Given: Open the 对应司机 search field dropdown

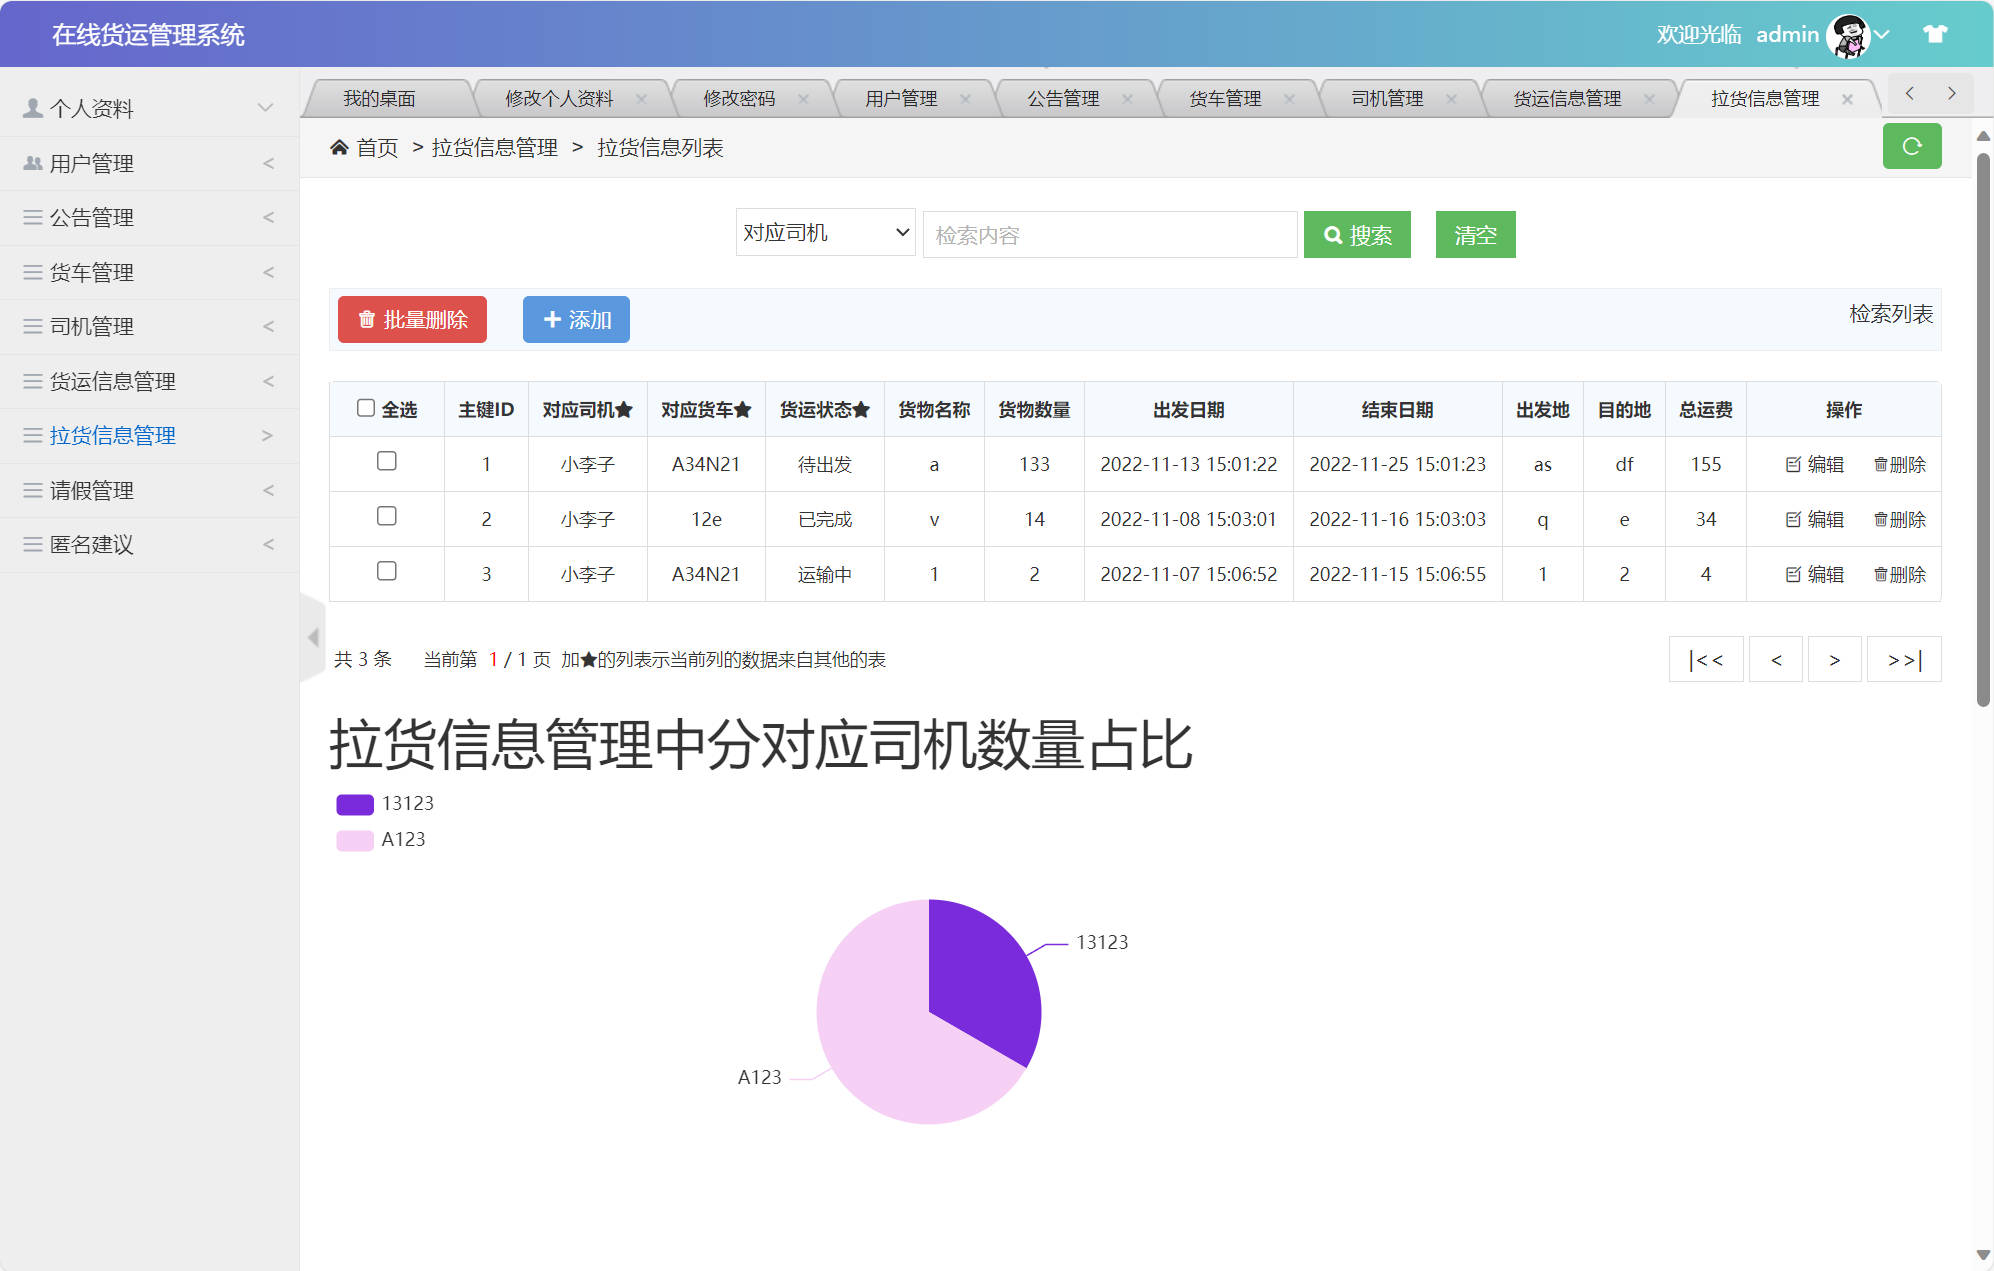Looking at the screenshot, I should [824, 232].
